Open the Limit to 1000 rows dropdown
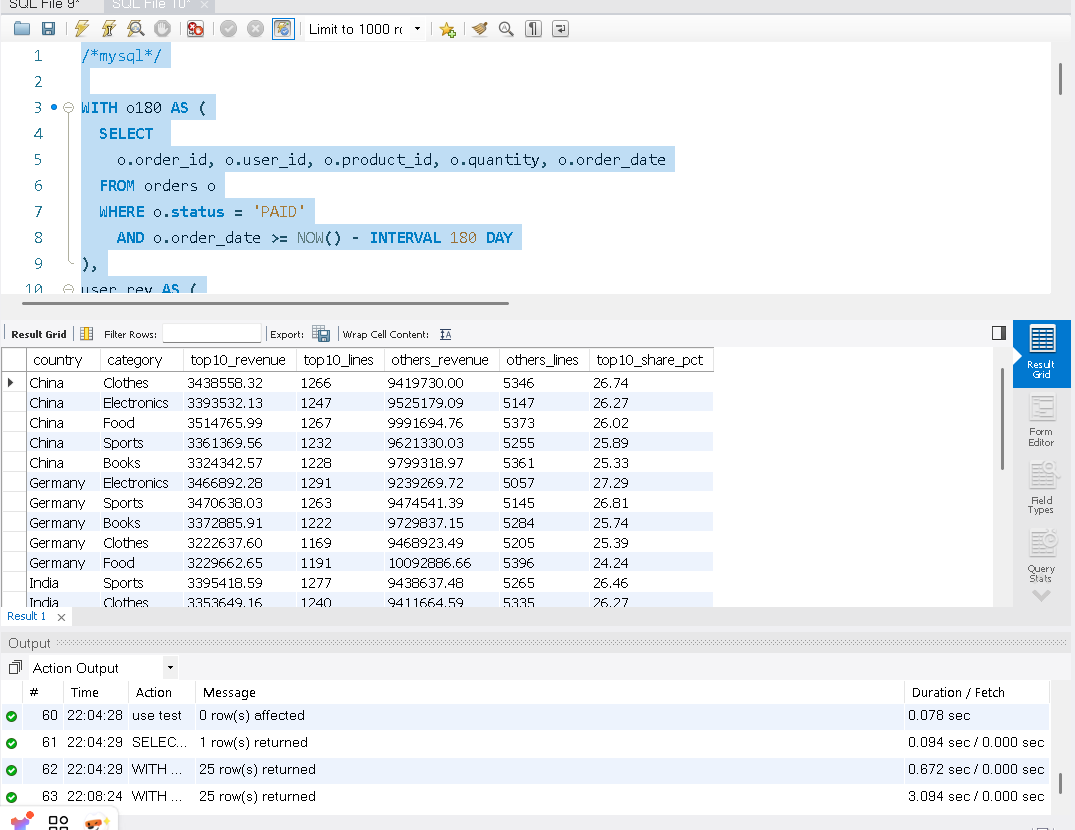The width and height of the screenshot is (1075, 830). click(x=417, y=29)
